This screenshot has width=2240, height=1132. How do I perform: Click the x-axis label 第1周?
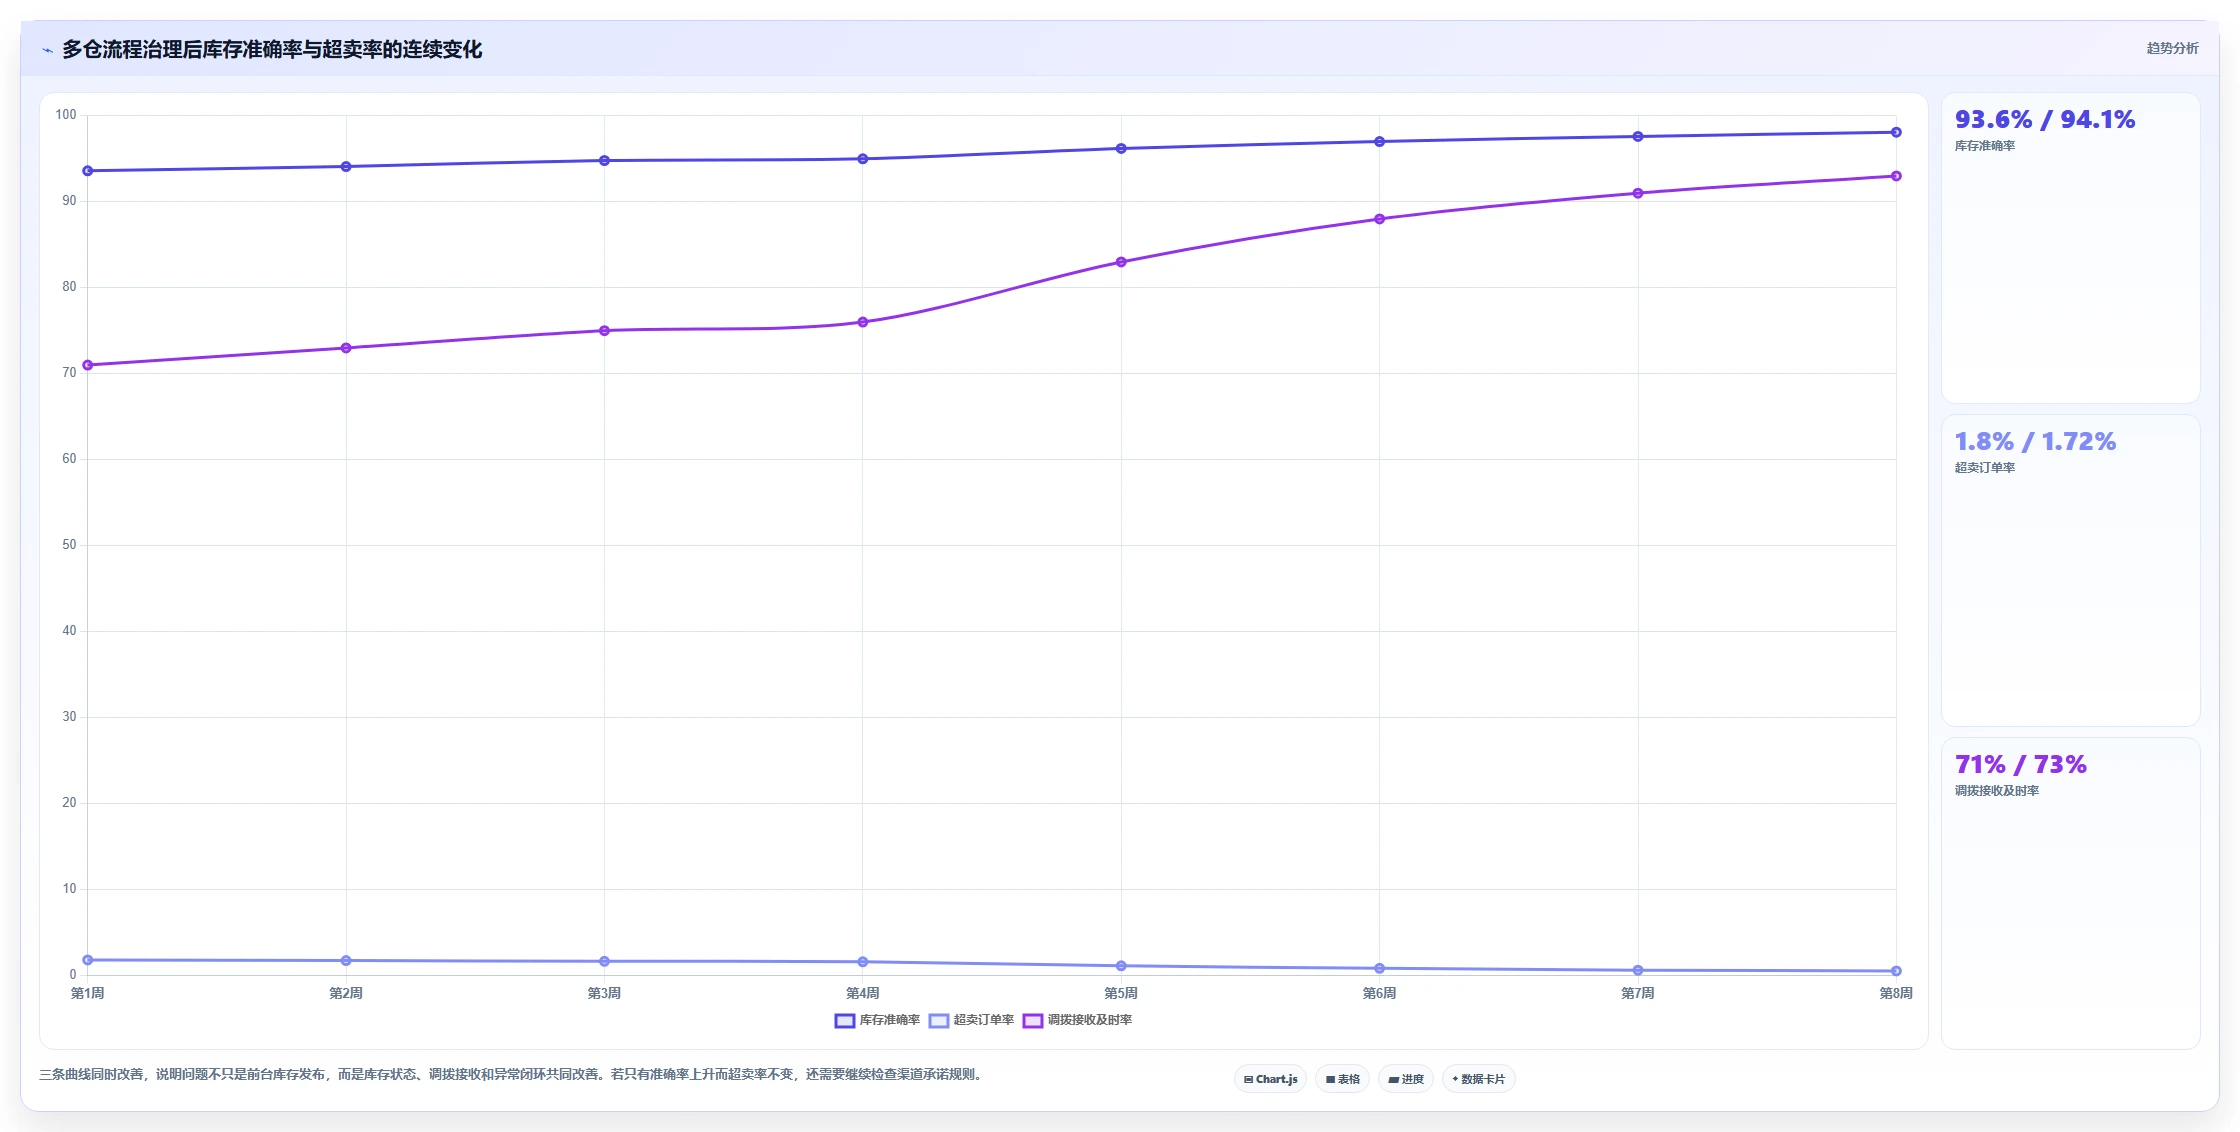click(x=88, y=993)
